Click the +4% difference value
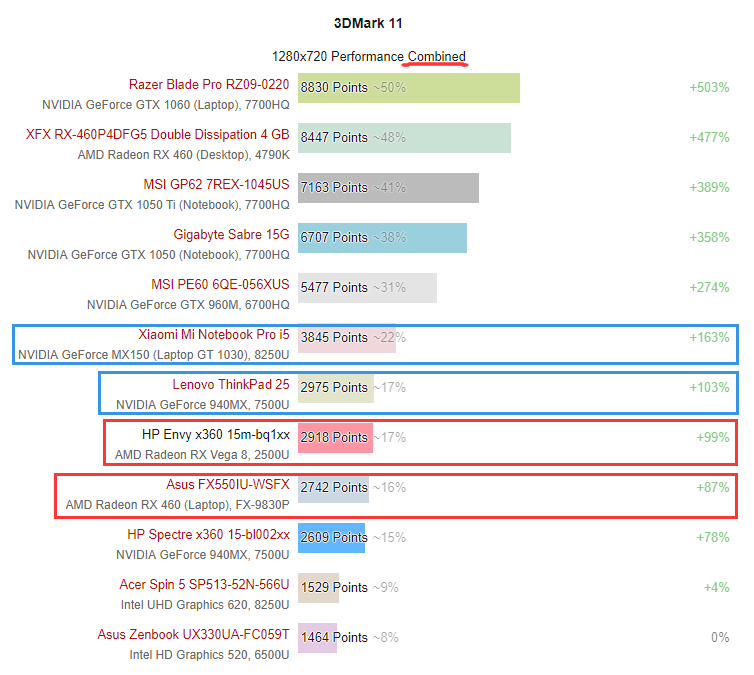754x675 pixels. pos(716,588)
